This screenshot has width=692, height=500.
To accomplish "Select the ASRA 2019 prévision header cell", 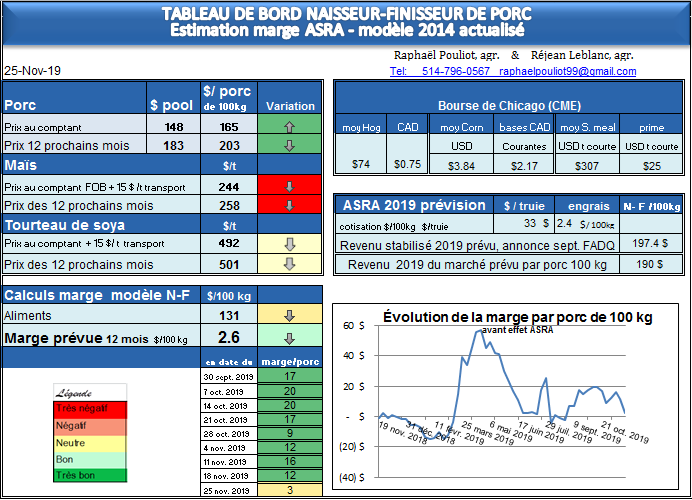I will click(x=413, y=205).
